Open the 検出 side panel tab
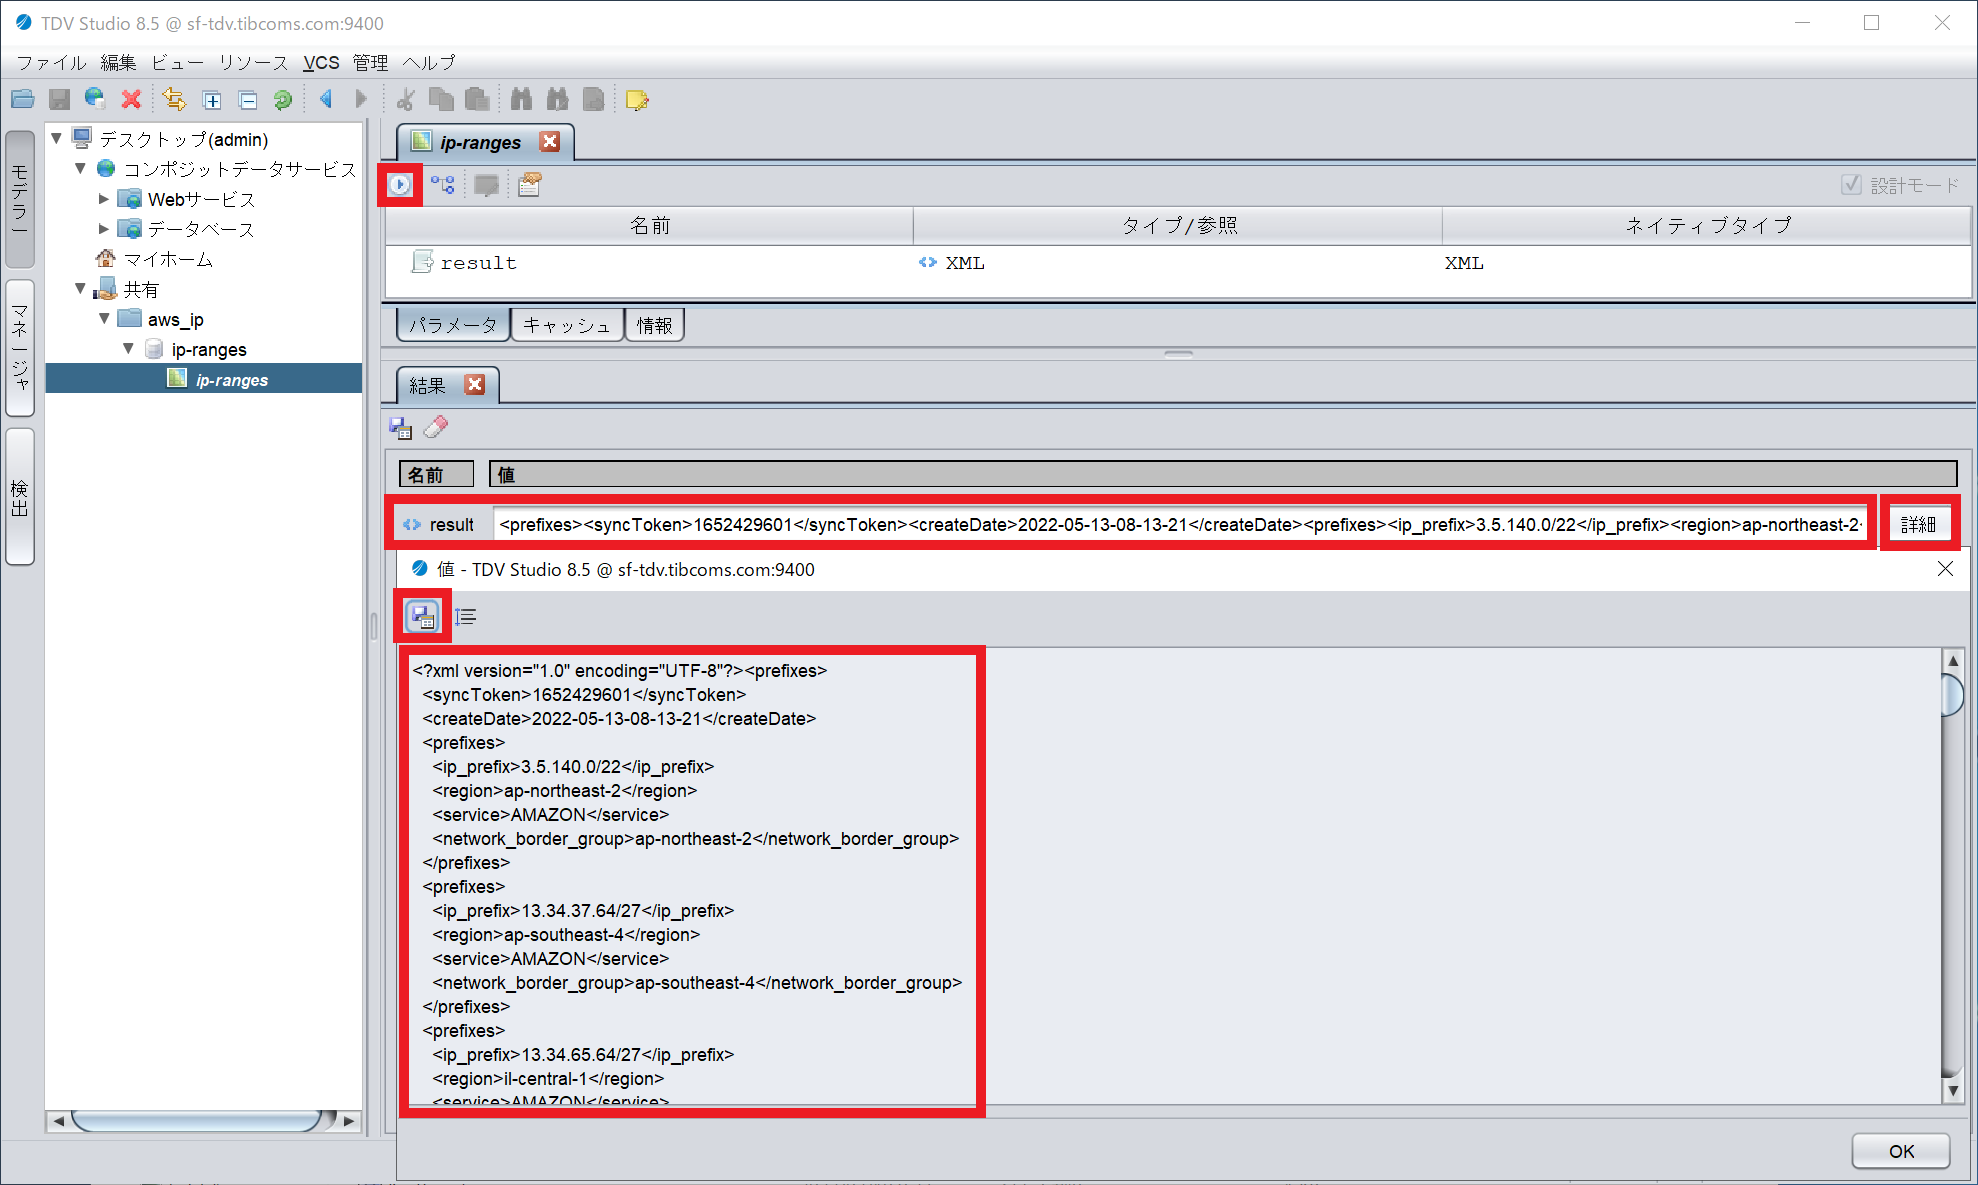Screen dimensions: 1978x1185 coord(19,497)
